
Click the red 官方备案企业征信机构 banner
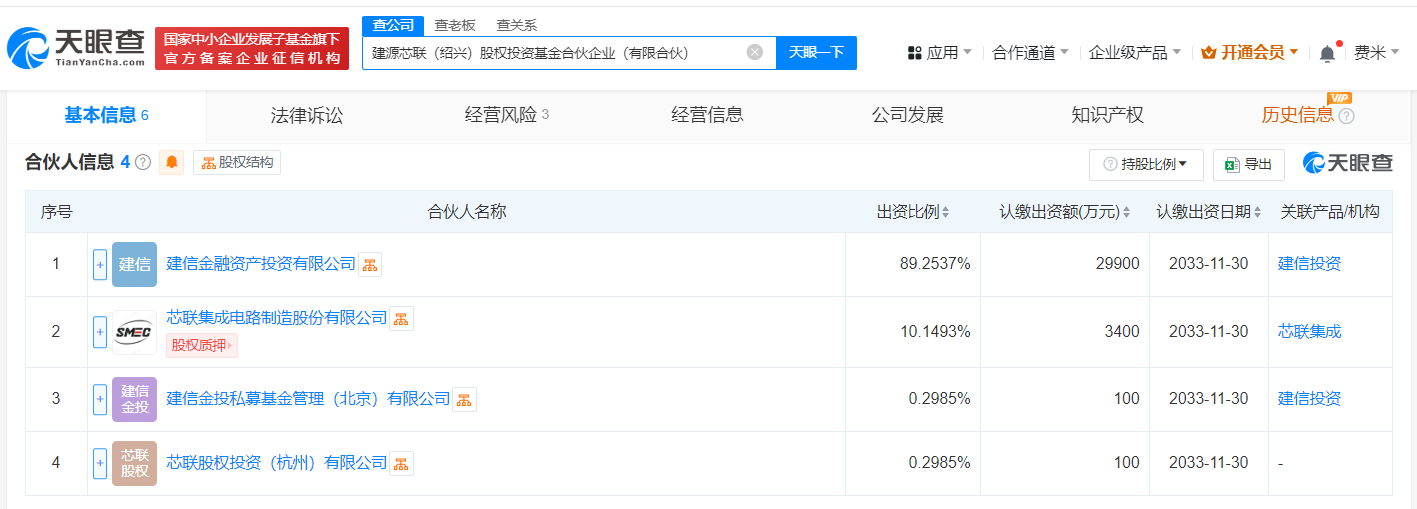252,49
